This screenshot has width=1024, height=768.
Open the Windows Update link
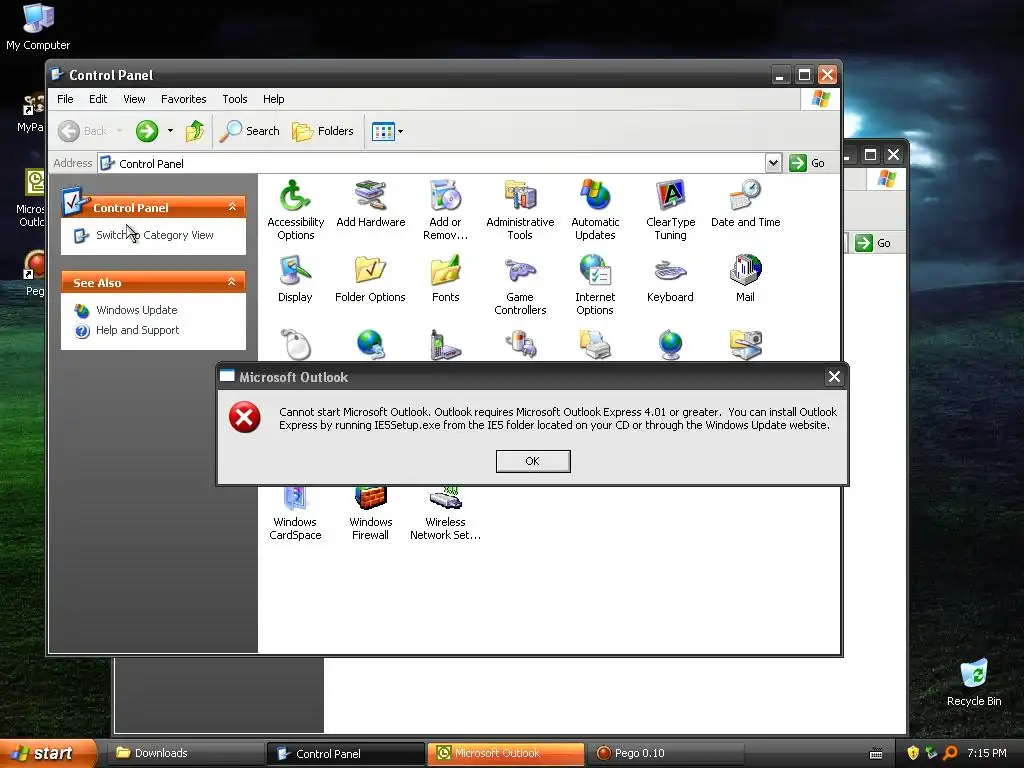coord(136,310)
